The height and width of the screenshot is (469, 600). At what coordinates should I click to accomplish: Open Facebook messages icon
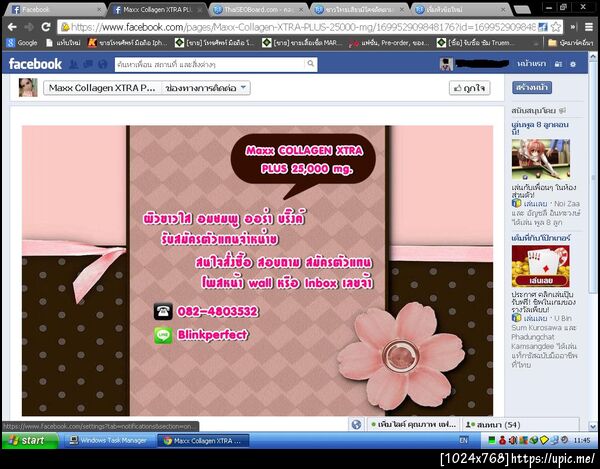coord(88,64)
